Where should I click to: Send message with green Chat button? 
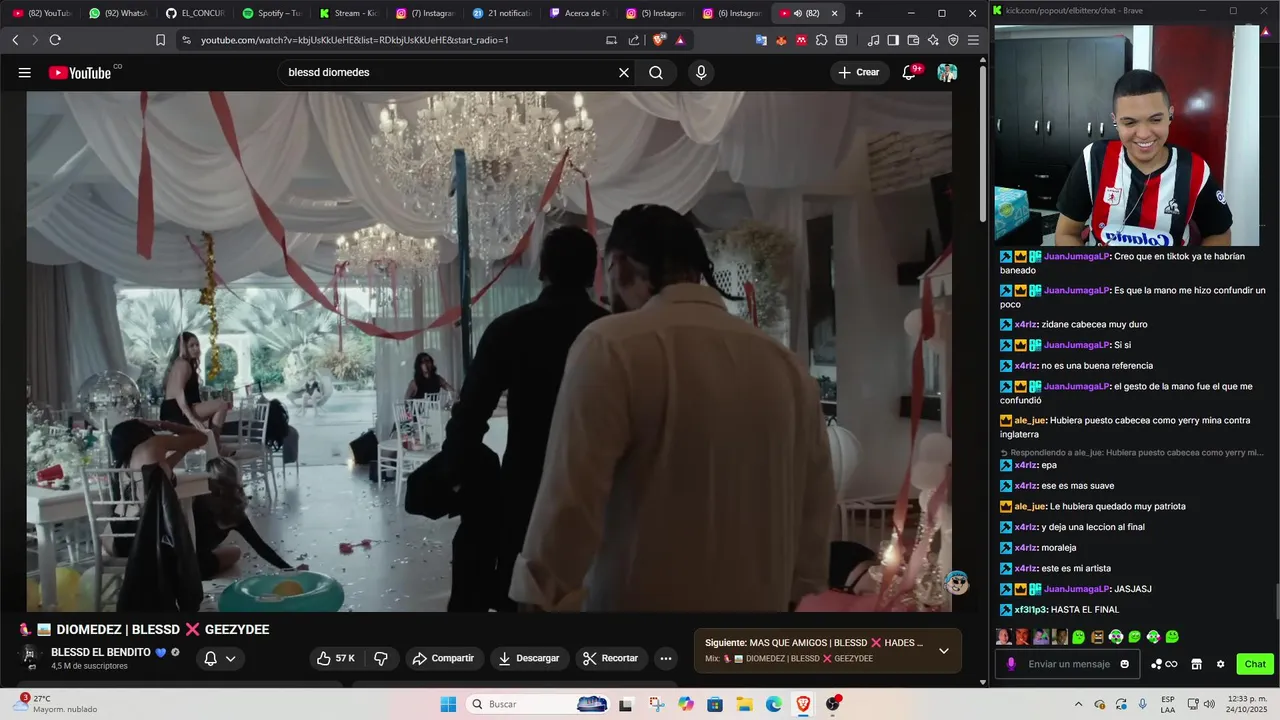(x=1255, y=664)
